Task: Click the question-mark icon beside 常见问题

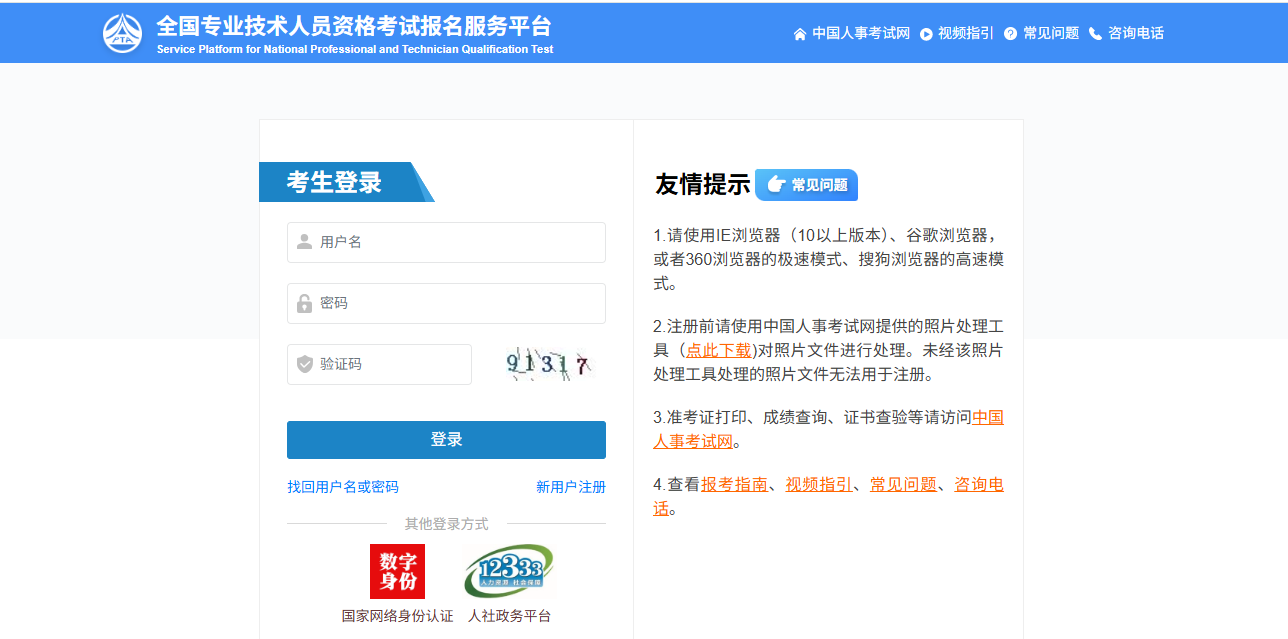Action: tap(1010, 33)
